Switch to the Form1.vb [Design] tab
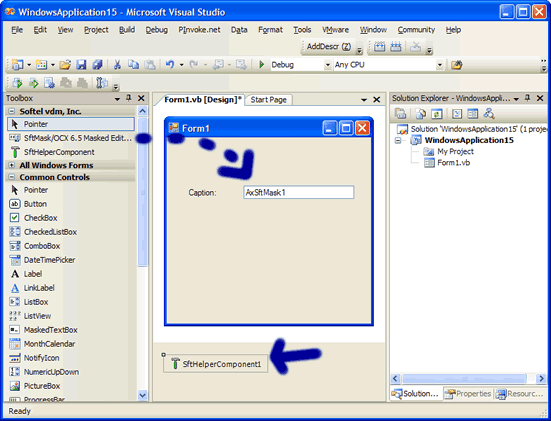Screen dimensions: 551x421 [x=202, y=100]
